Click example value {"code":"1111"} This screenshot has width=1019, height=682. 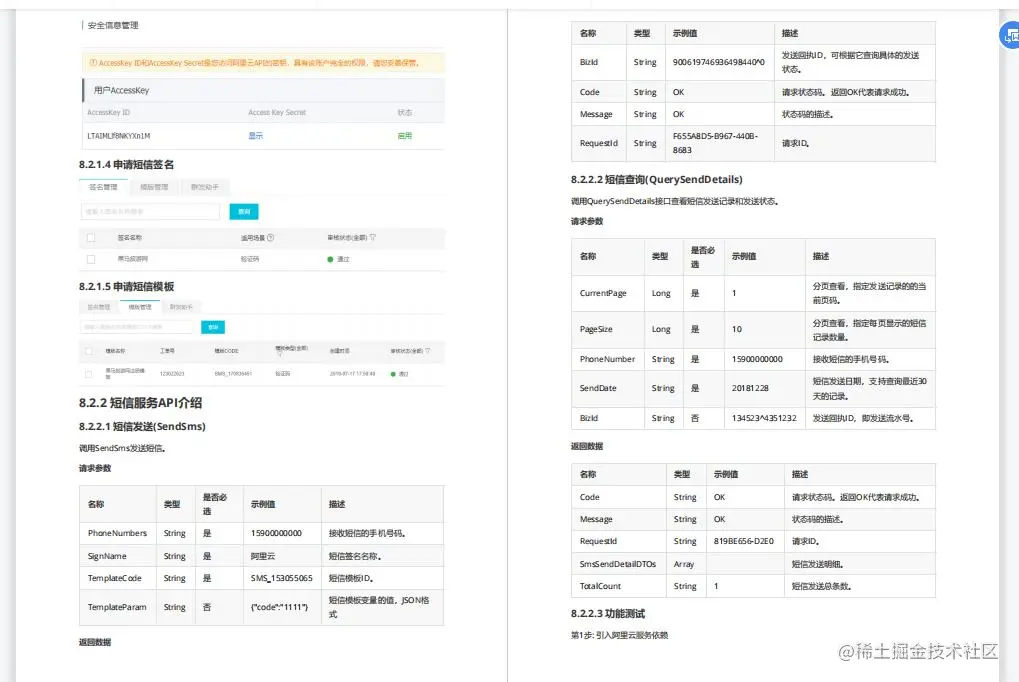(x=279, y=607)
